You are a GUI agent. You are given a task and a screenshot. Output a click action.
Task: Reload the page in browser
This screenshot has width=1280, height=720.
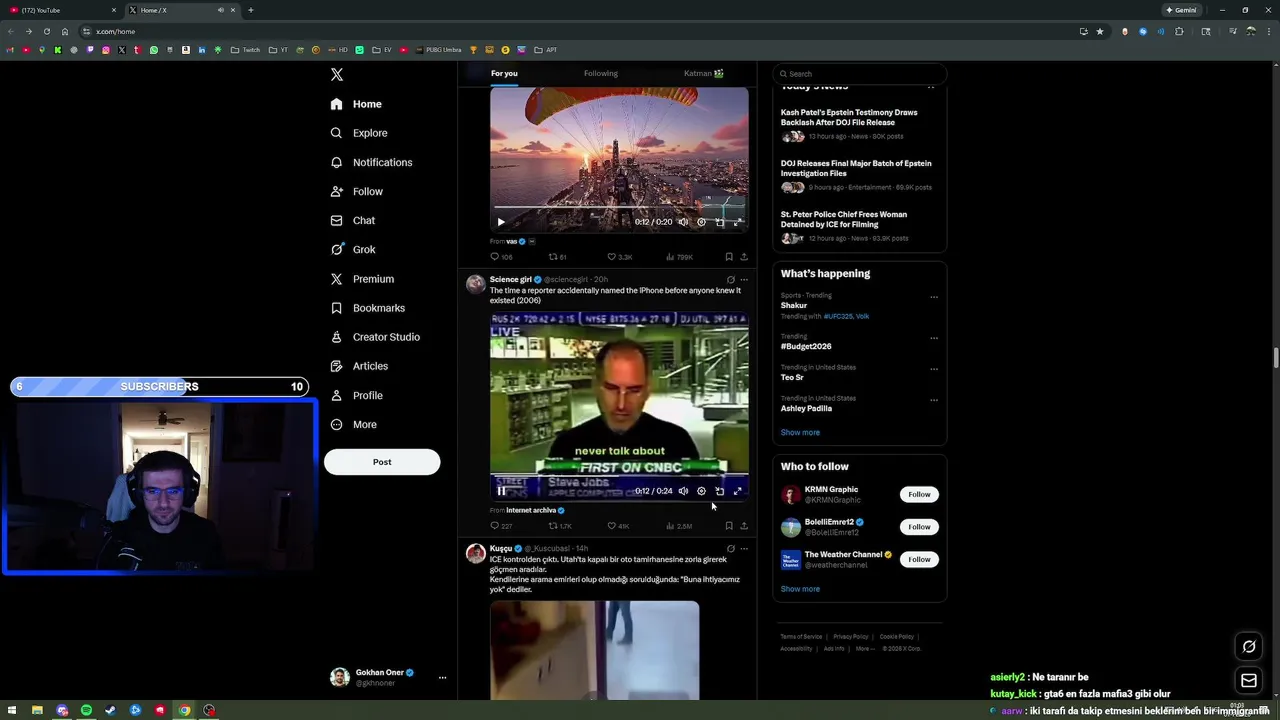tap(46, 31)
